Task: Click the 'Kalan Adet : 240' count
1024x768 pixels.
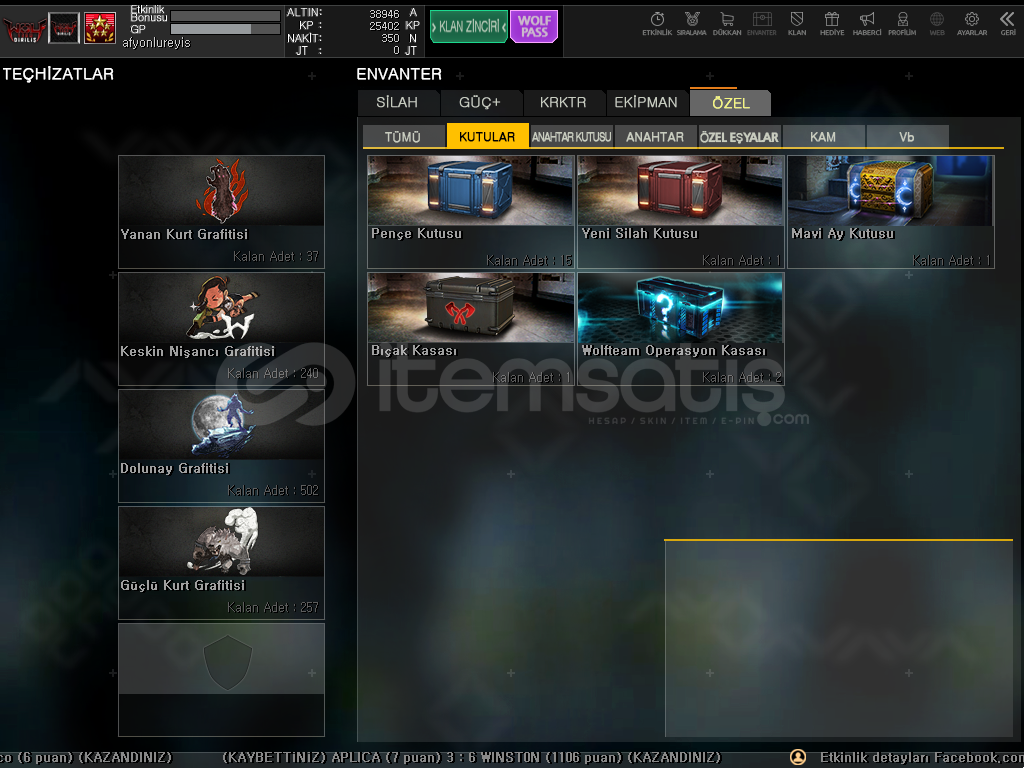Action: pyautogui.click(x=273, y=373)
